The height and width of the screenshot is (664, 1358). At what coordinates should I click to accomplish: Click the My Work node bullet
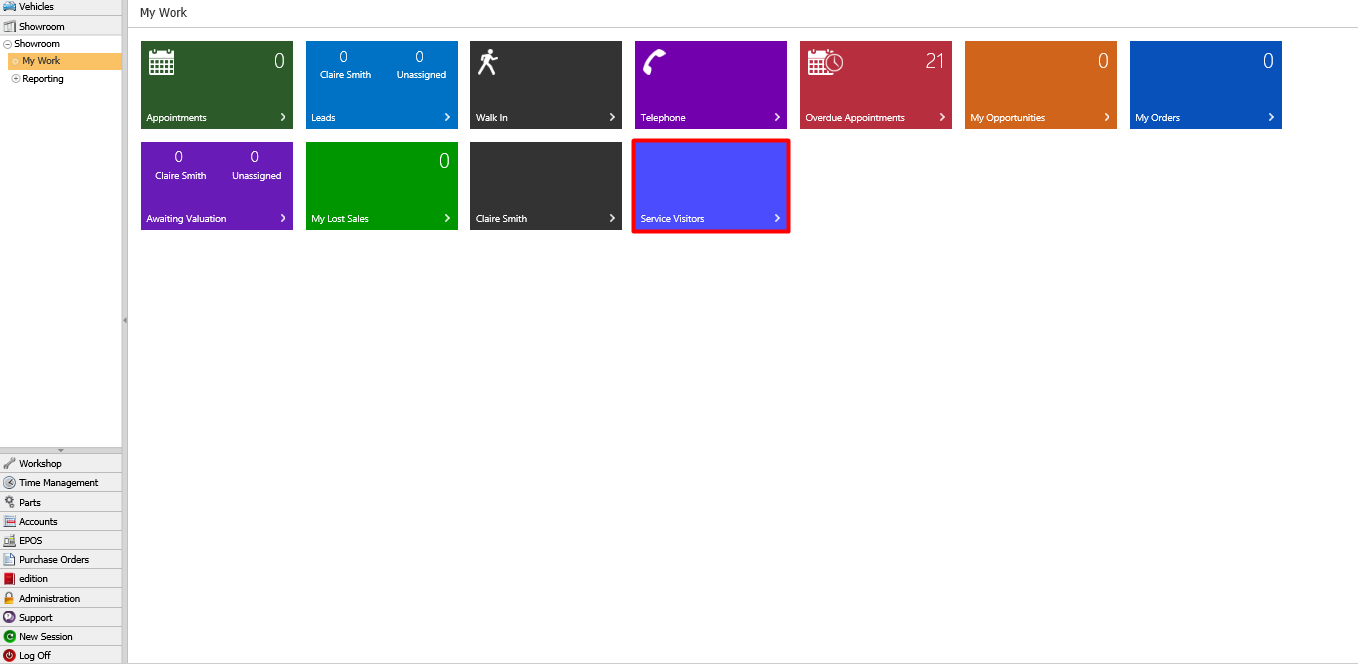(x=15, y=61)
